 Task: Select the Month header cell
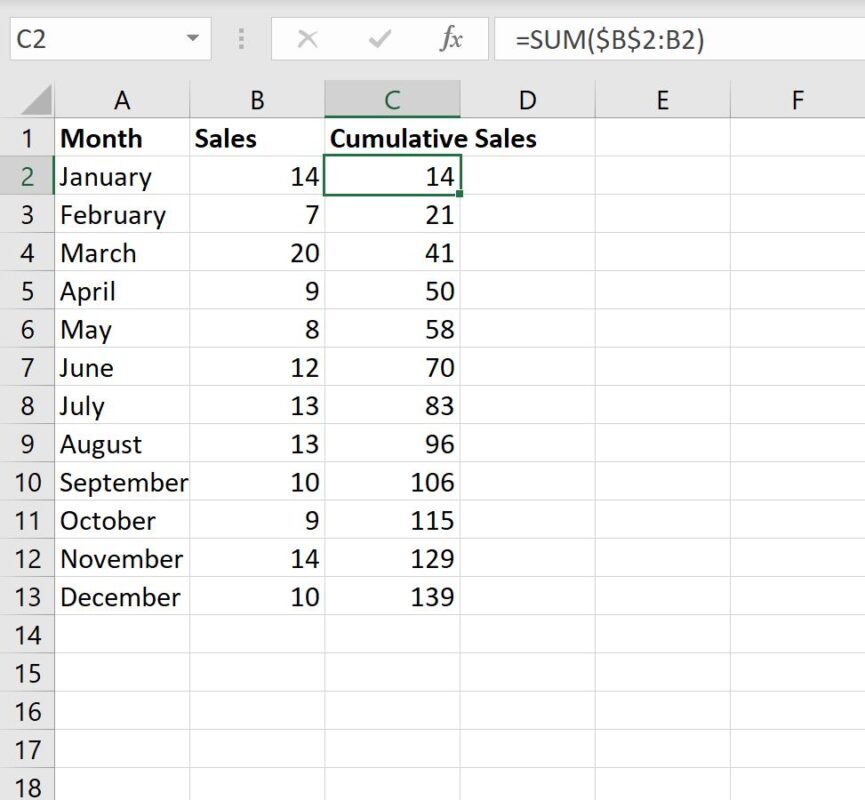tap(122, 138)
